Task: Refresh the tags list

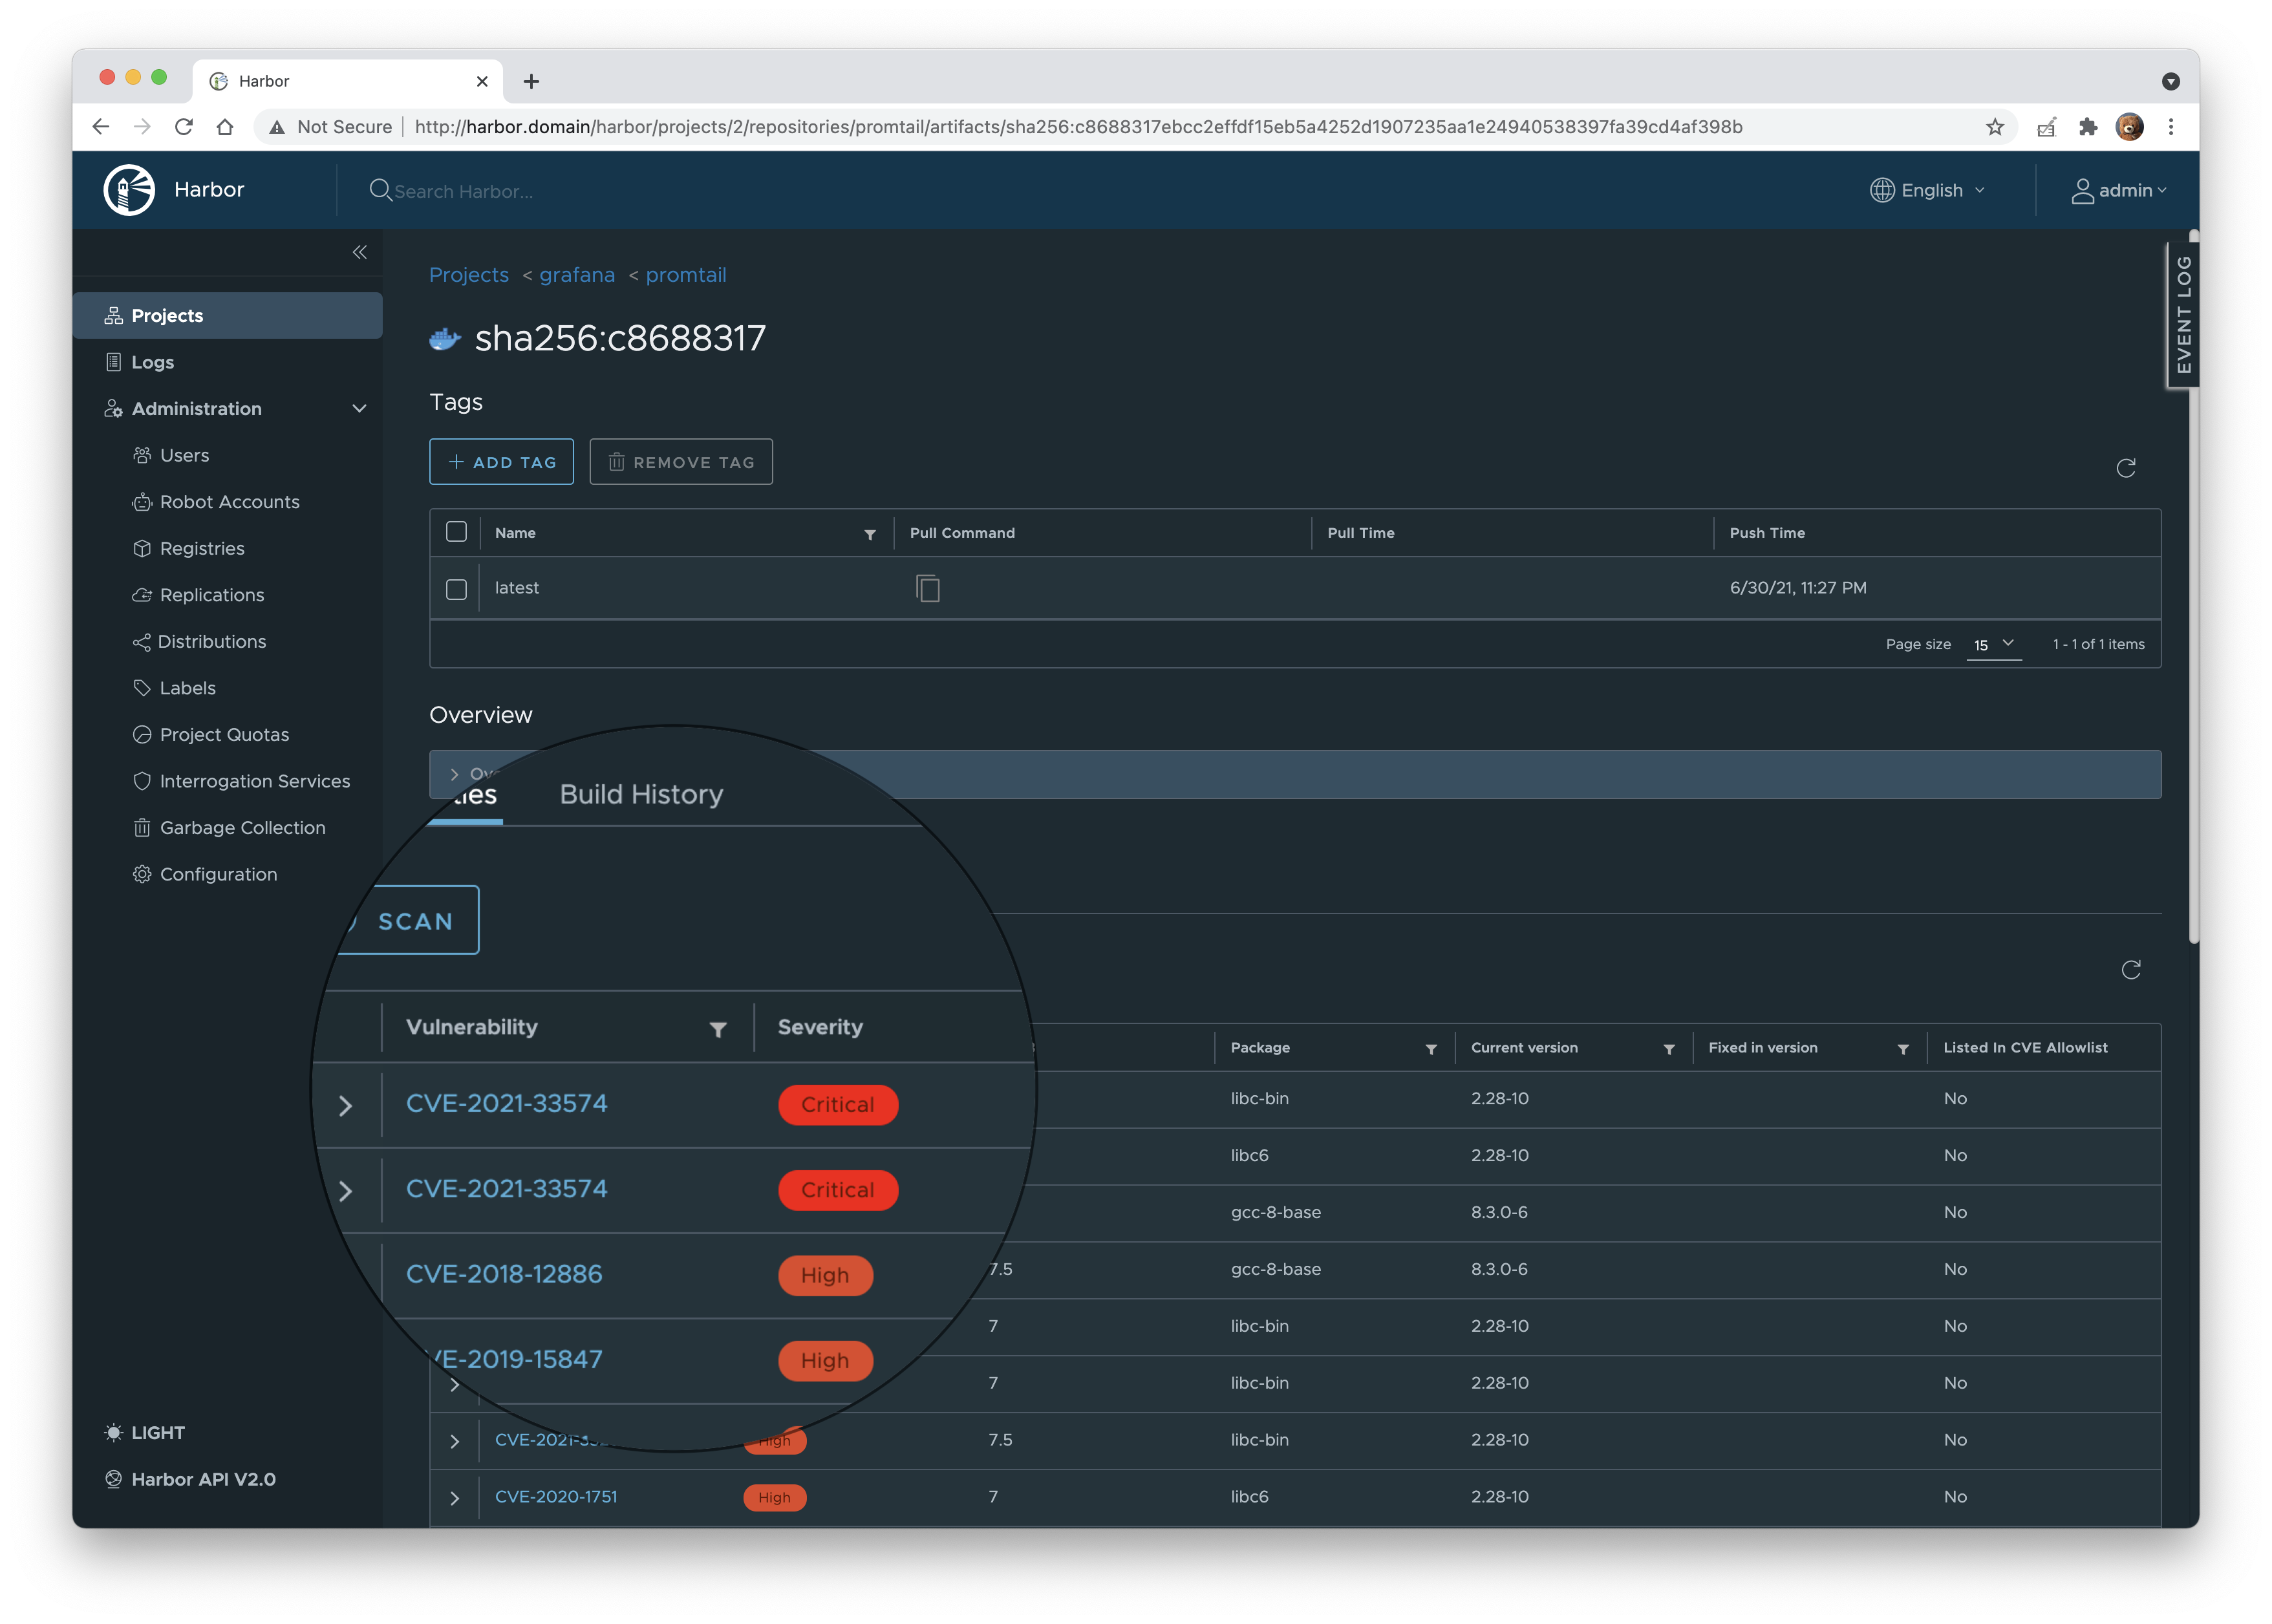Action: click(x=2126, y=467)
